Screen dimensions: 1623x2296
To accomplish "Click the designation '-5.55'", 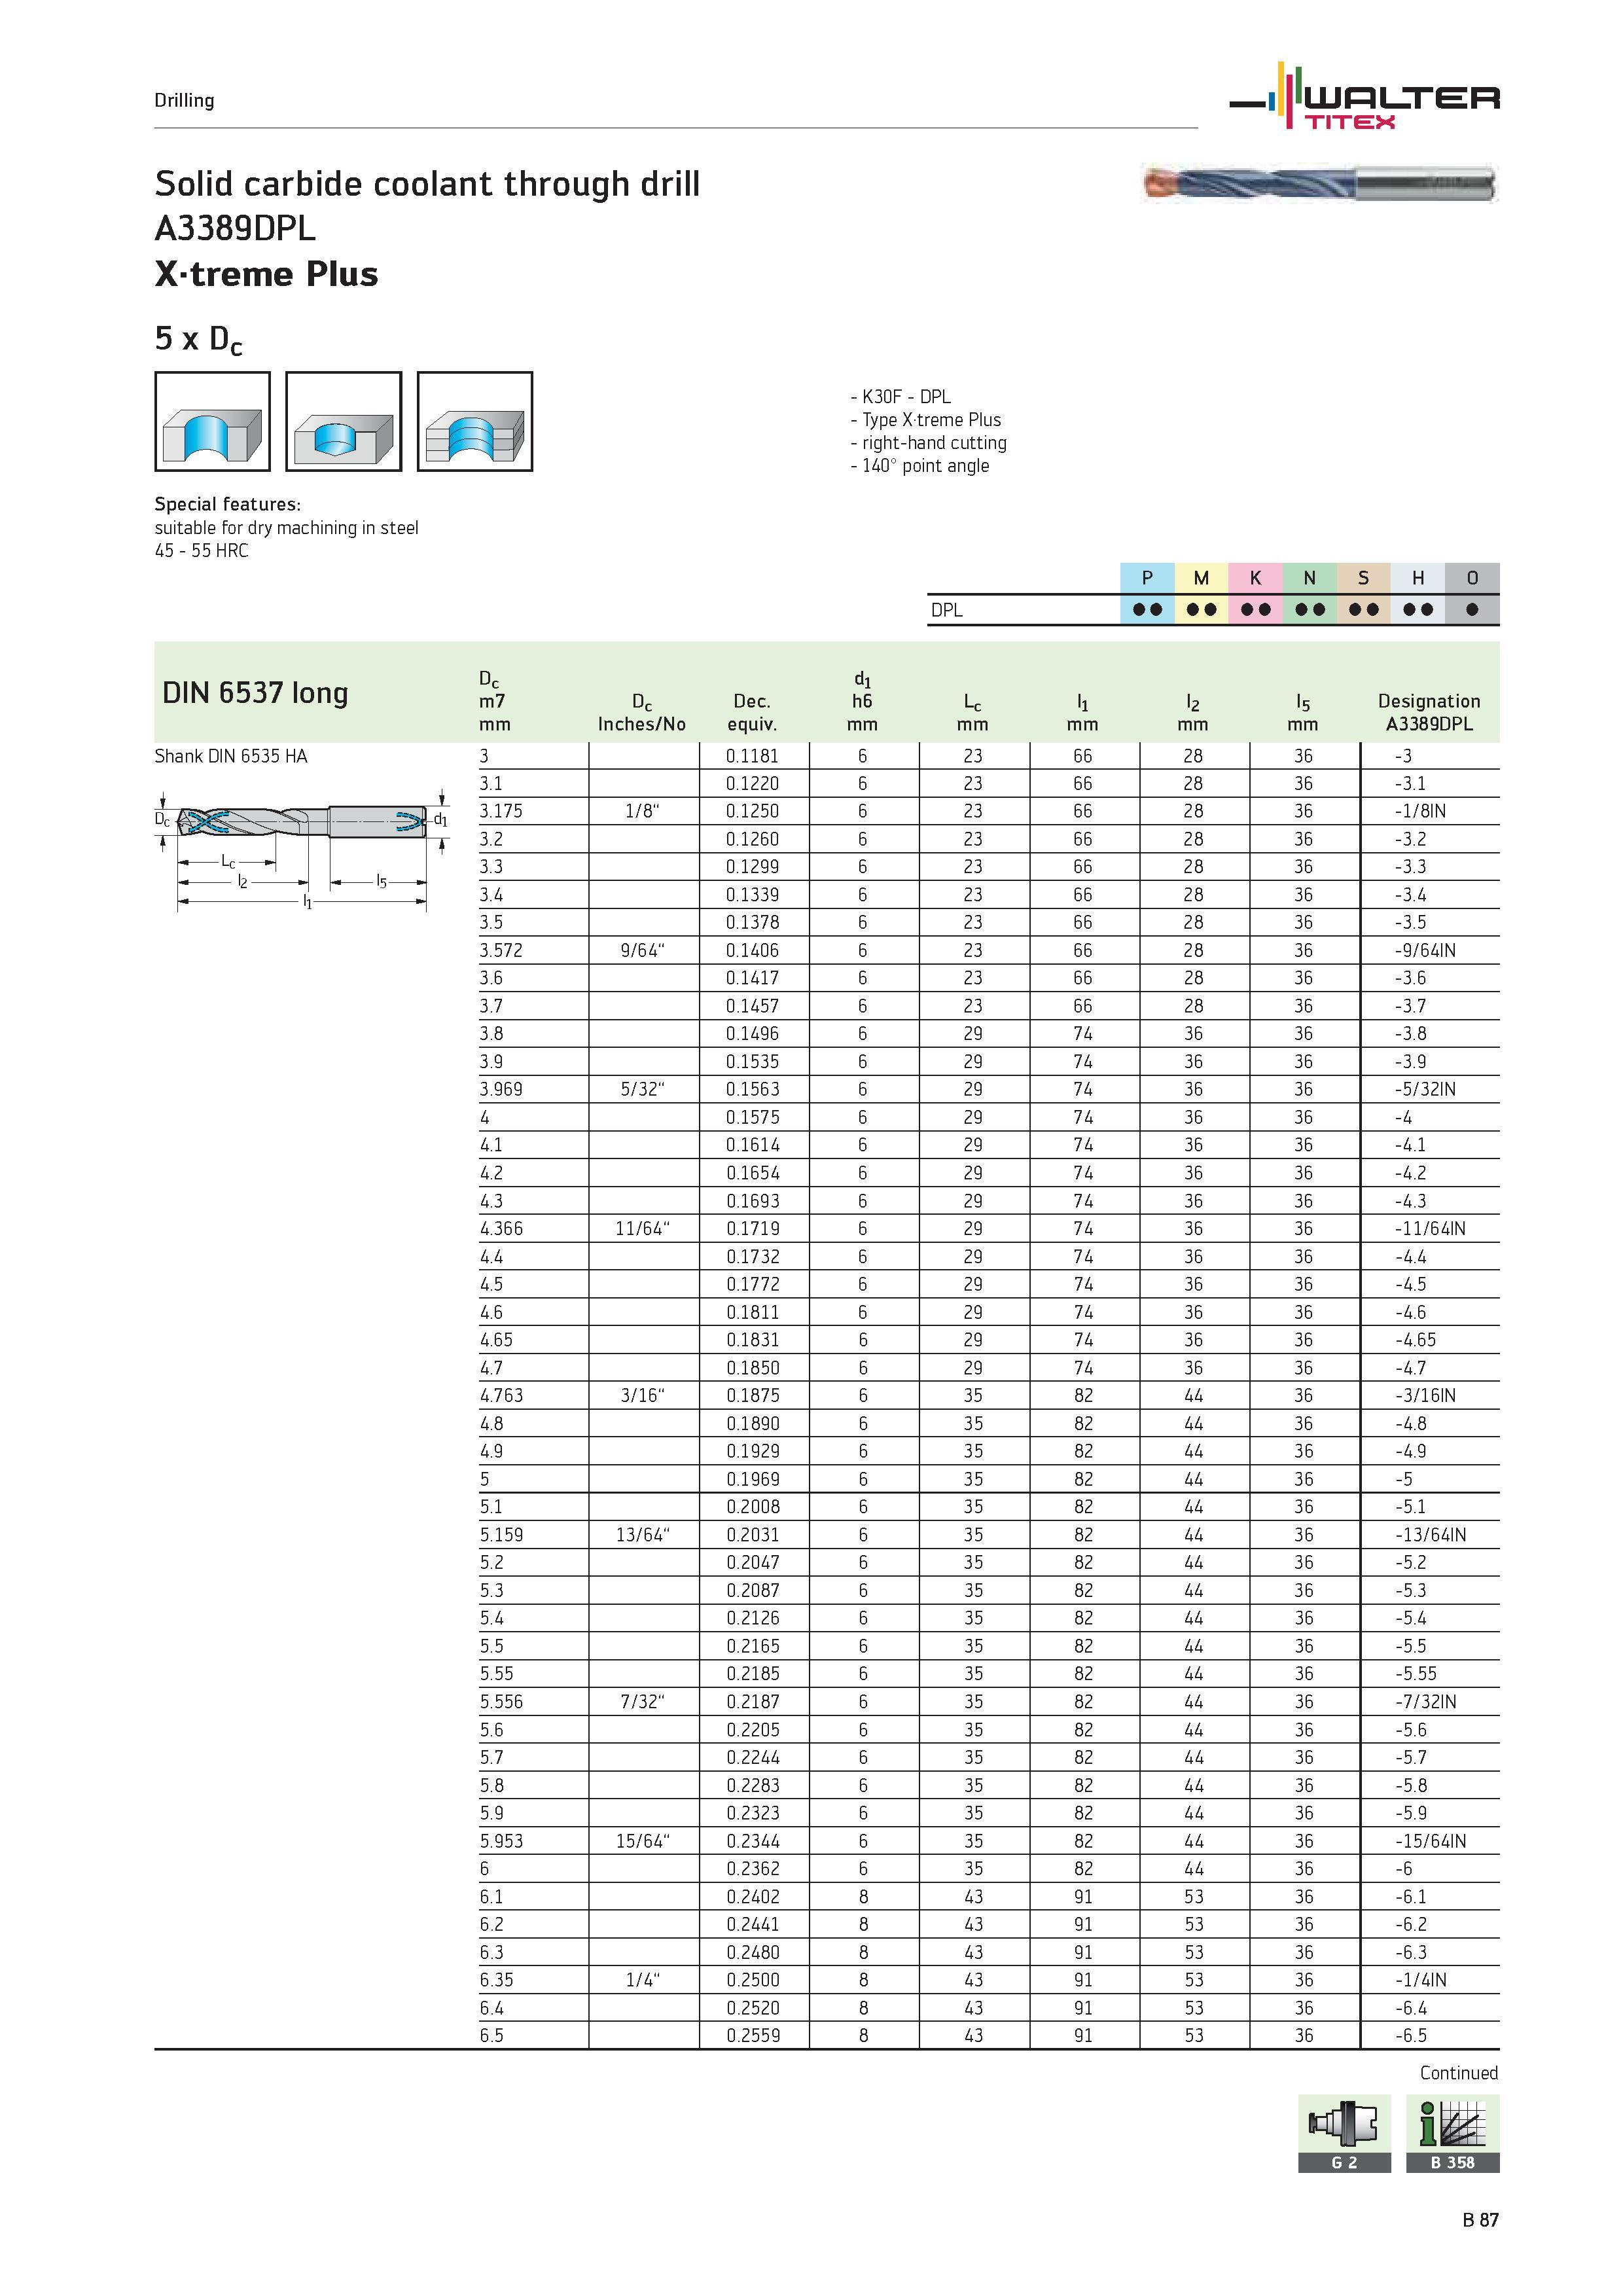I will point(1415,1673).
